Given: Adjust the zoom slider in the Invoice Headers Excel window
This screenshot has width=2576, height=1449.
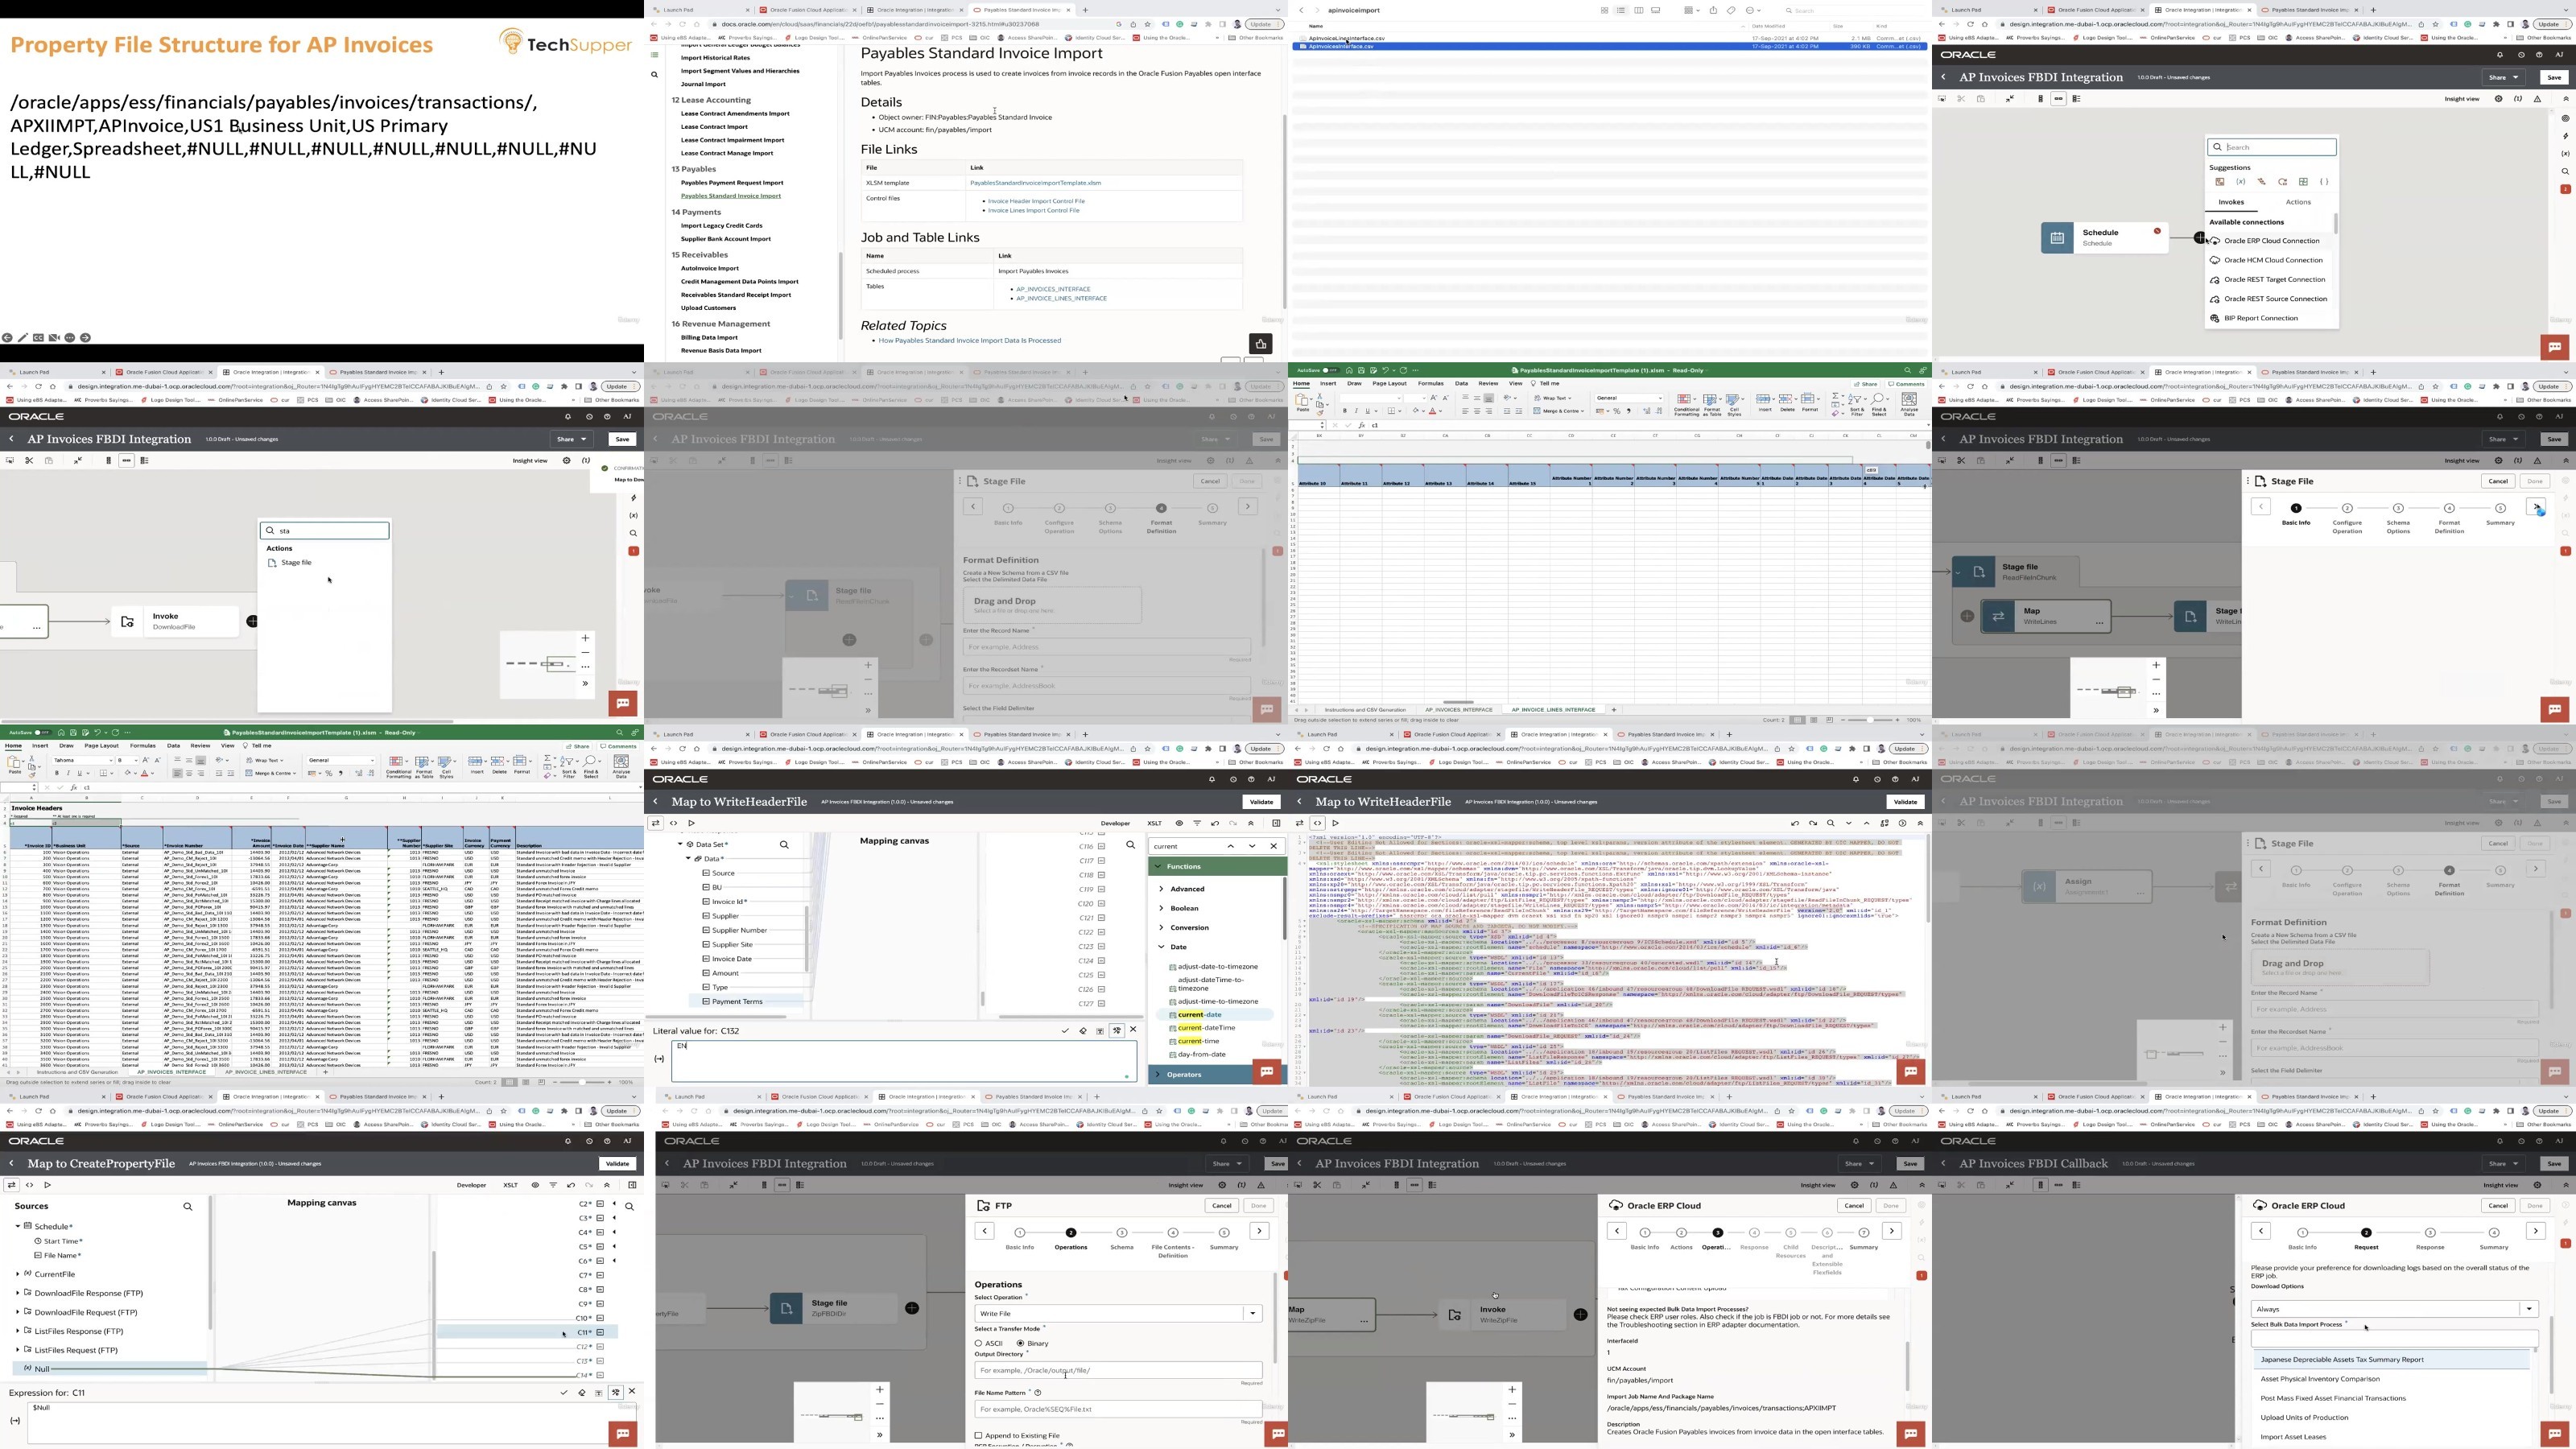Looking at the screenshot, I should pos(583,1082).
